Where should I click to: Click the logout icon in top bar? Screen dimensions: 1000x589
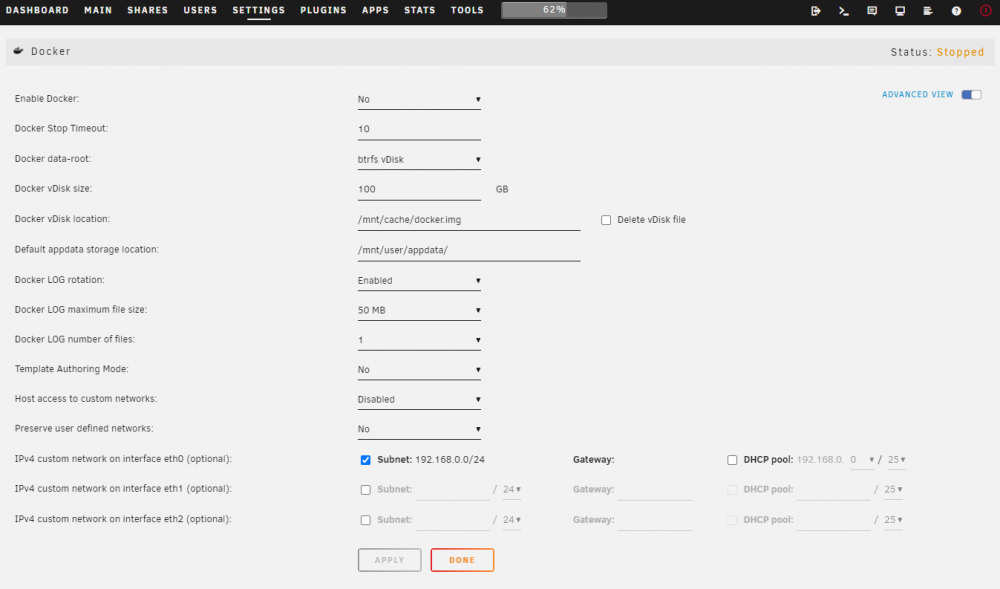pyautogui.click(x=816, y=11)
